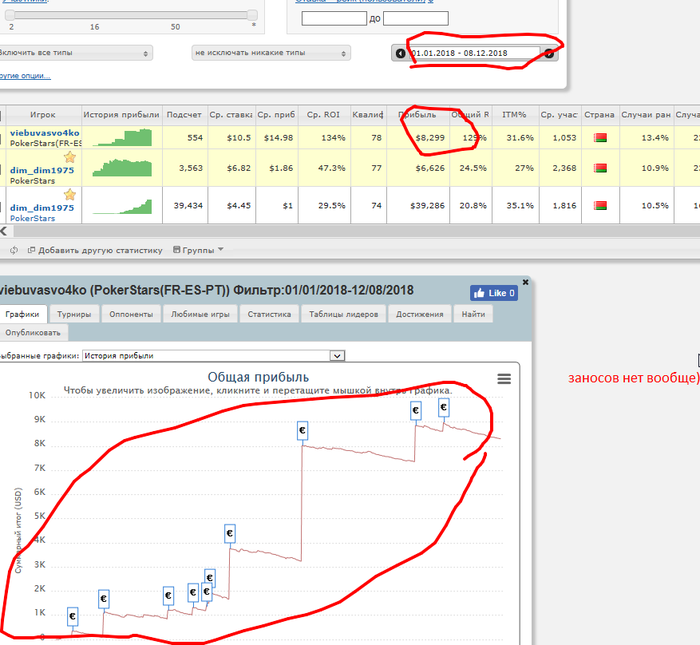Click the Опубликовать tab

click(33, 333)
